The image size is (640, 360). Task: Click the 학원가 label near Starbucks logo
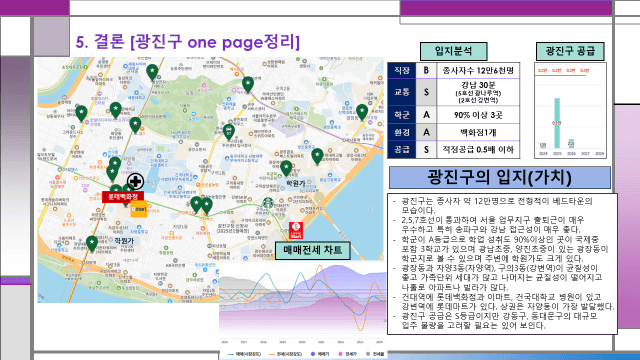(296, 184)
